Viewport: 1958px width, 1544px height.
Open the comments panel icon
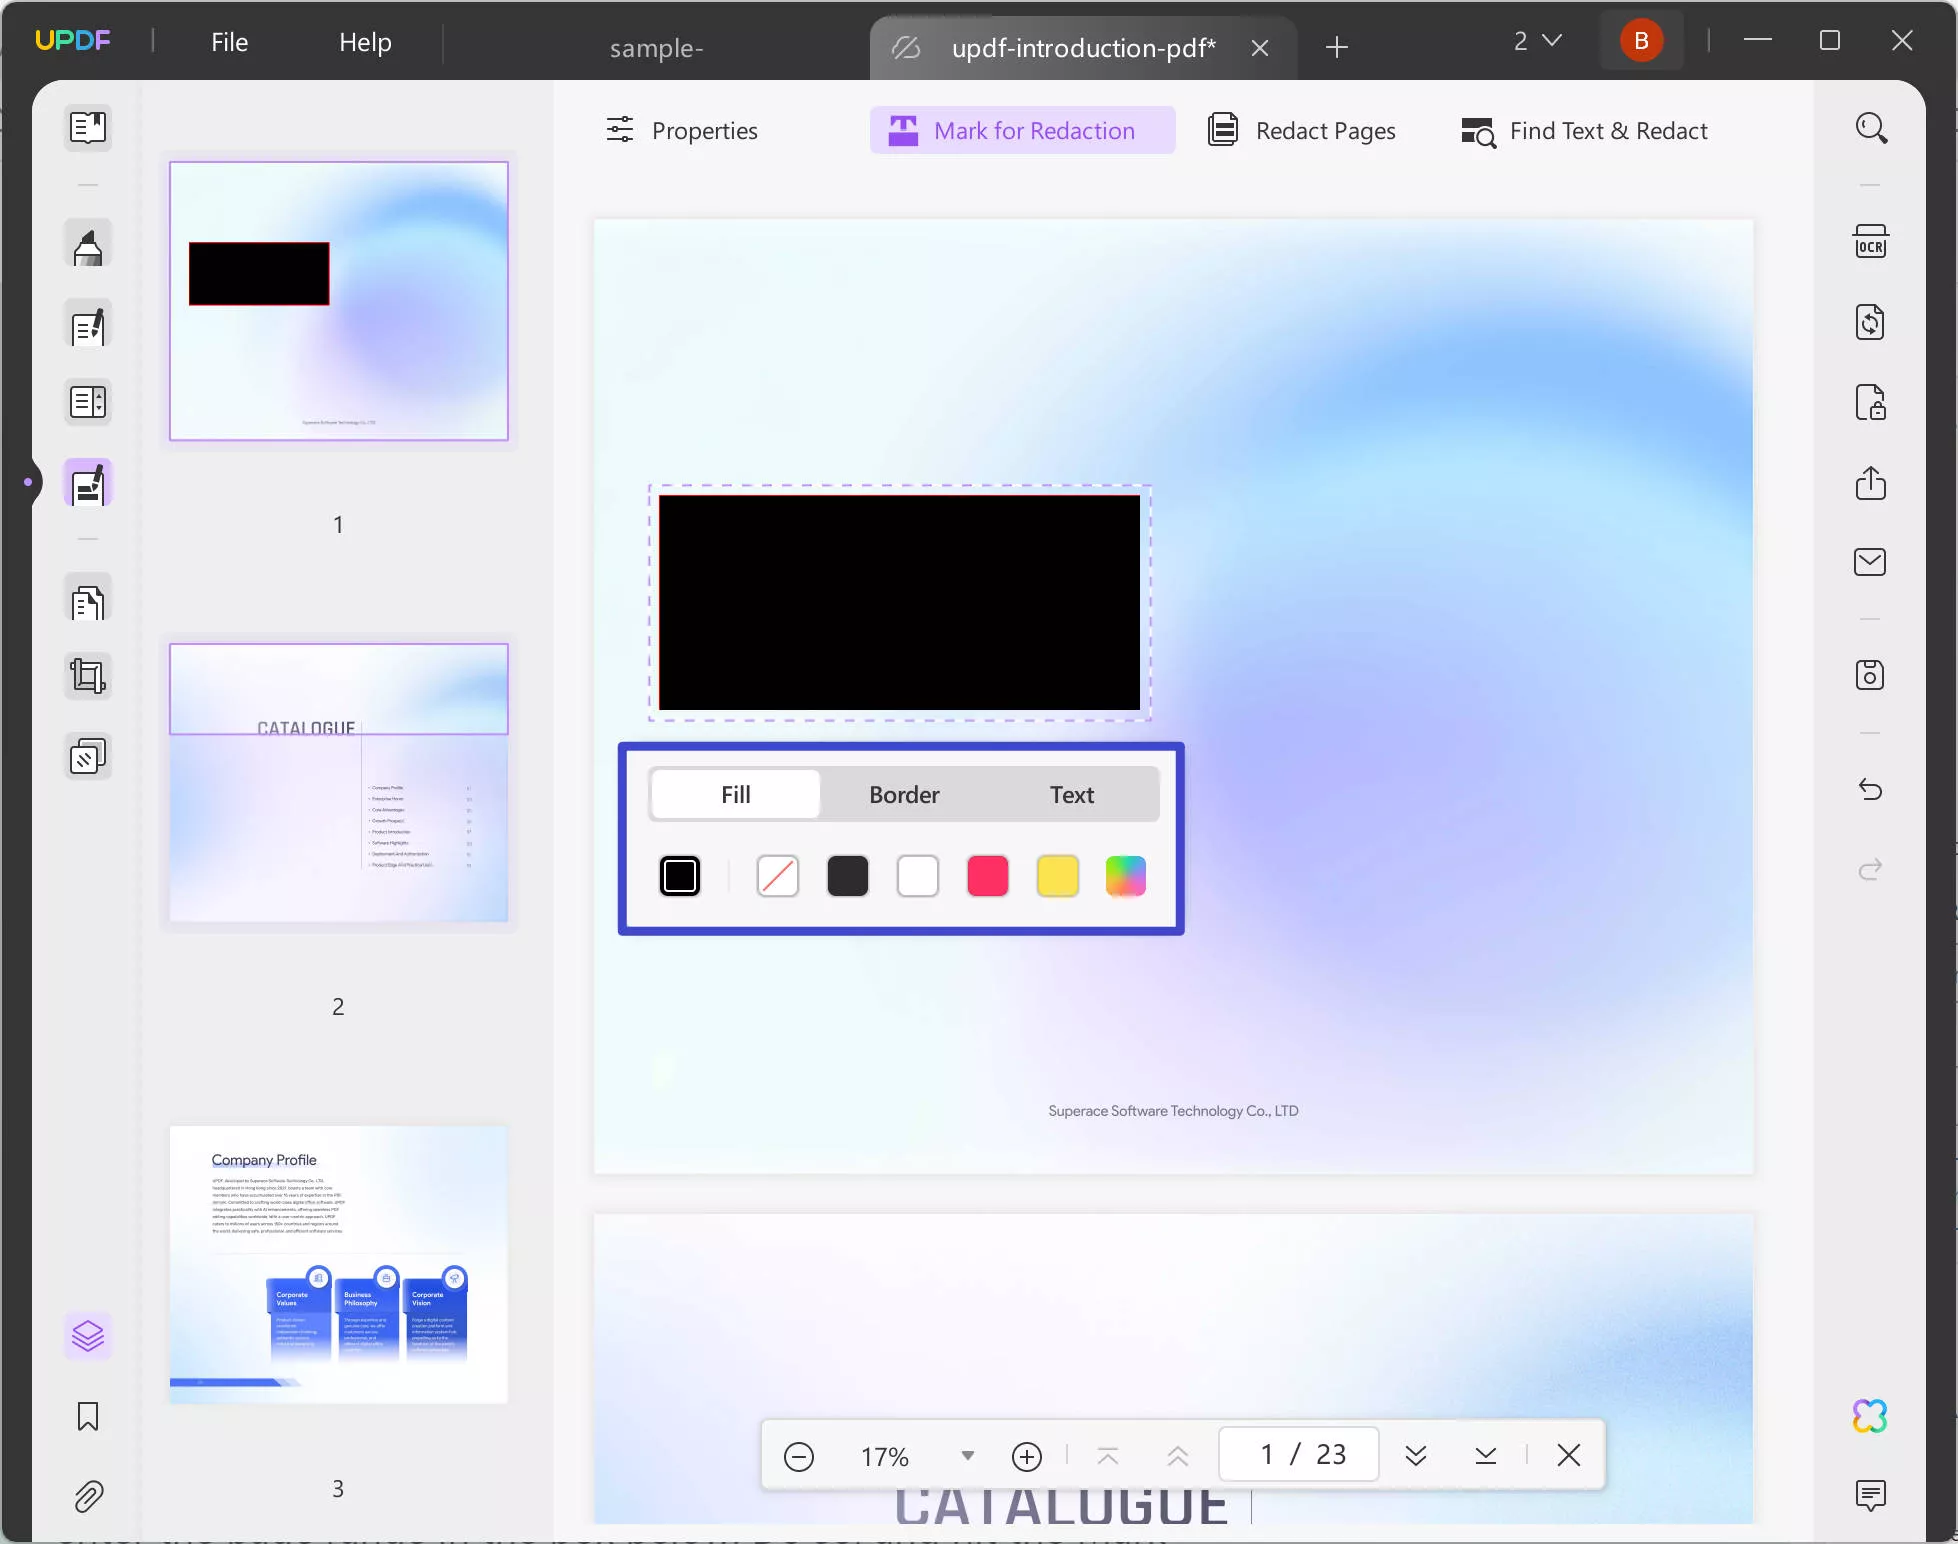(1871, 1496)
